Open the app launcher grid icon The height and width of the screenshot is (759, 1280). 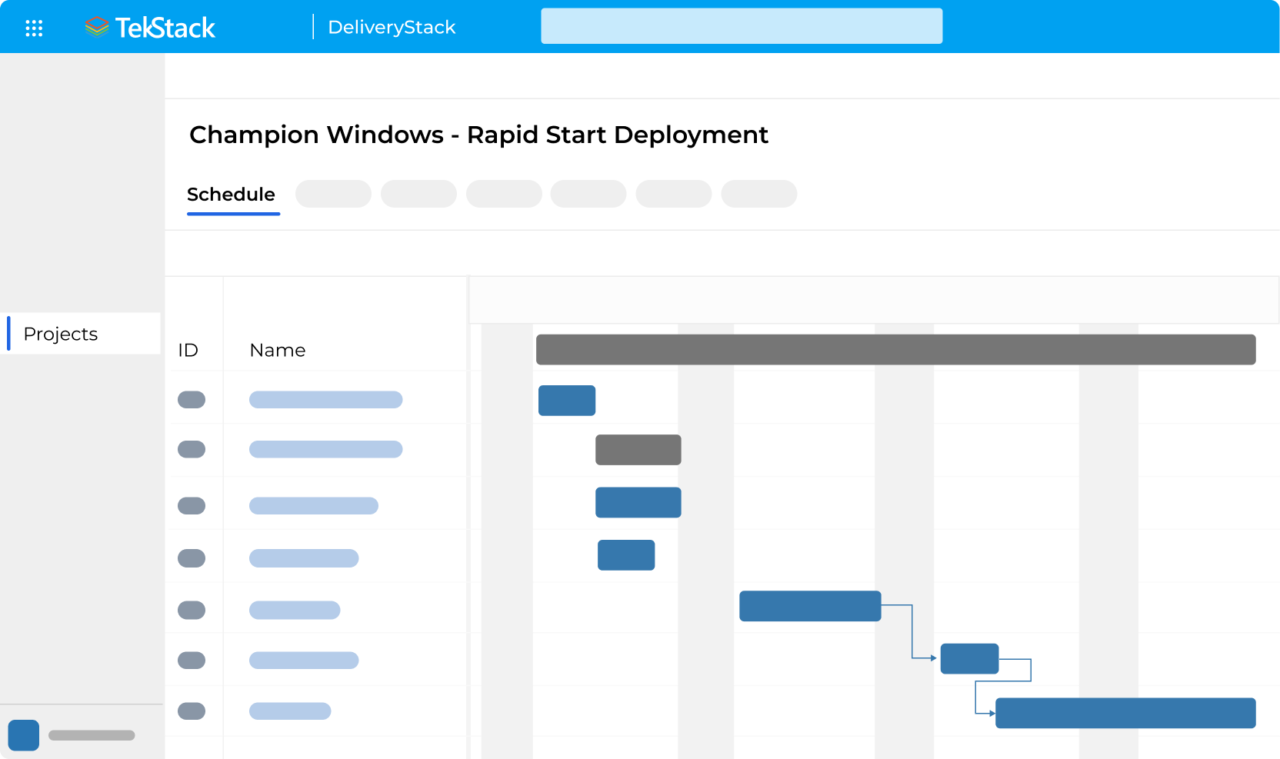tap(33, 27)
